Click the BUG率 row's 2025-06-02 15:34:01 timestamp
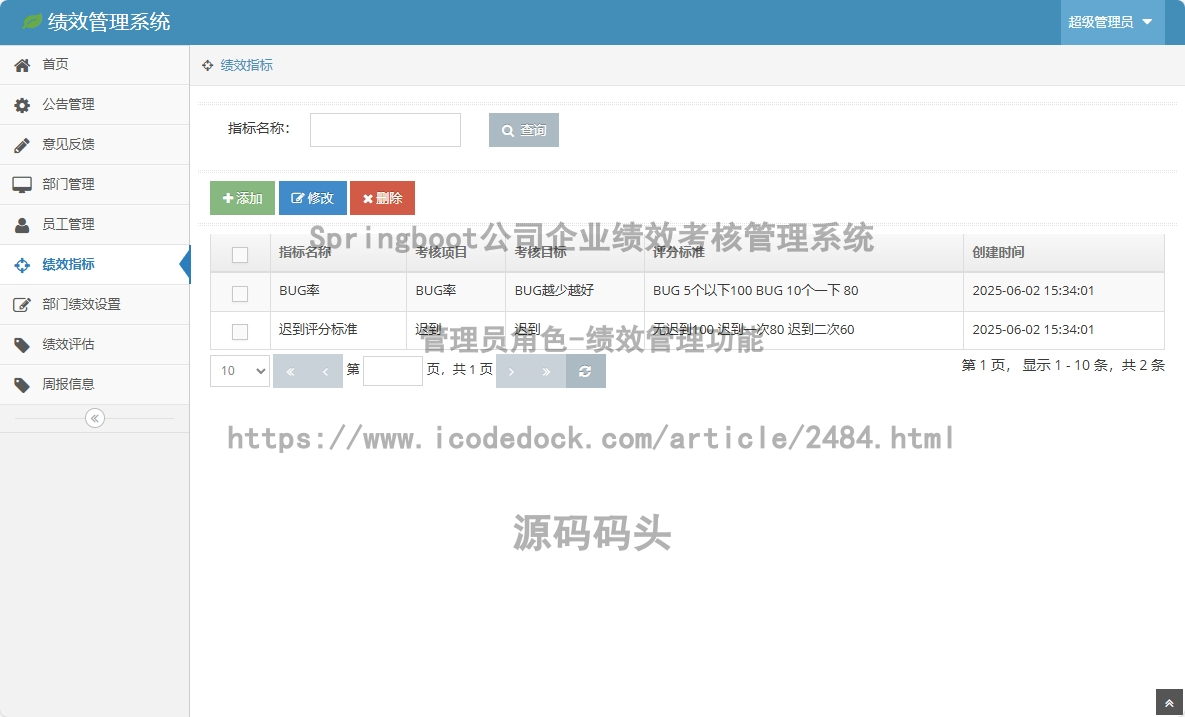 click(x=1033, y=291)
